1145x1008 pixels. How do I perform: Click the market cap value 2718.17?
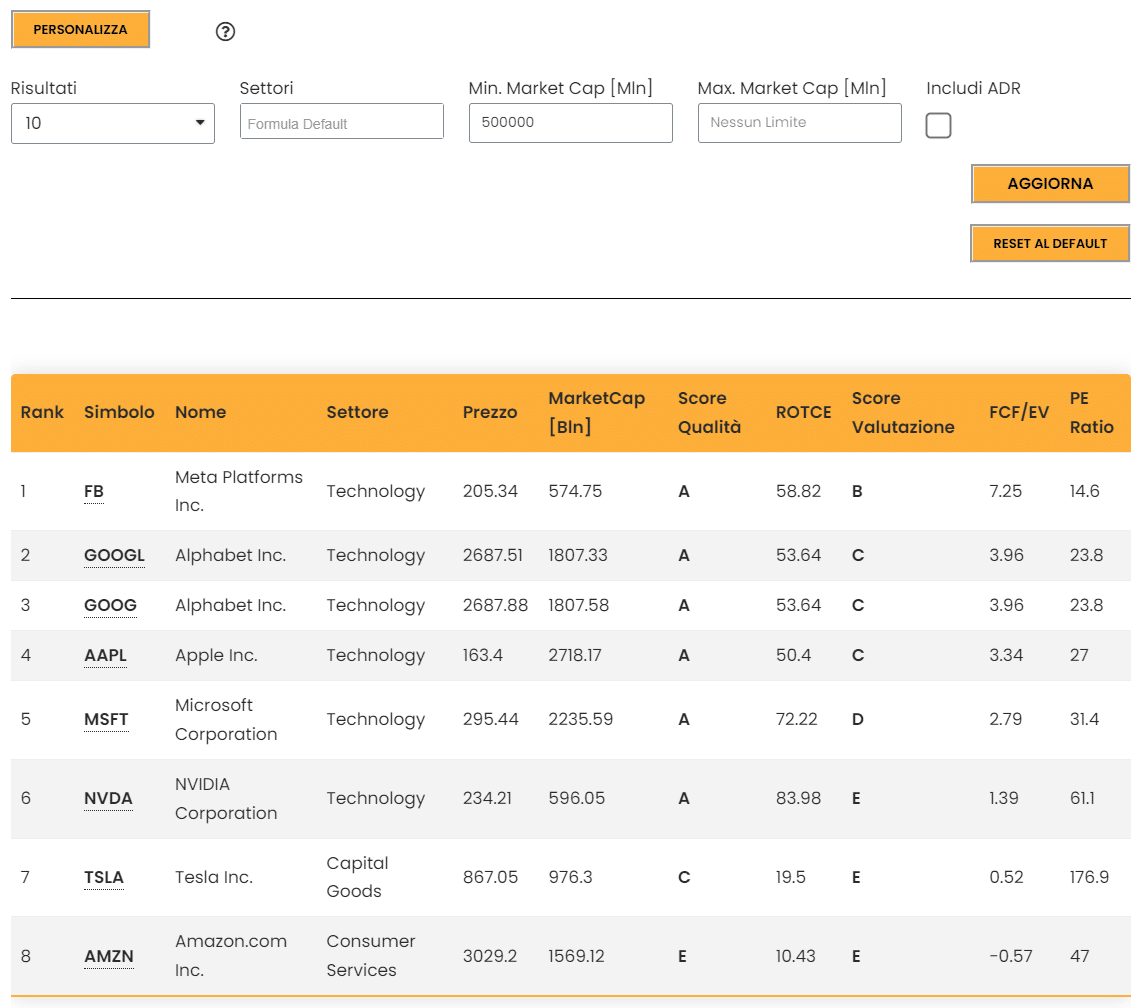[x=575, y=655]
